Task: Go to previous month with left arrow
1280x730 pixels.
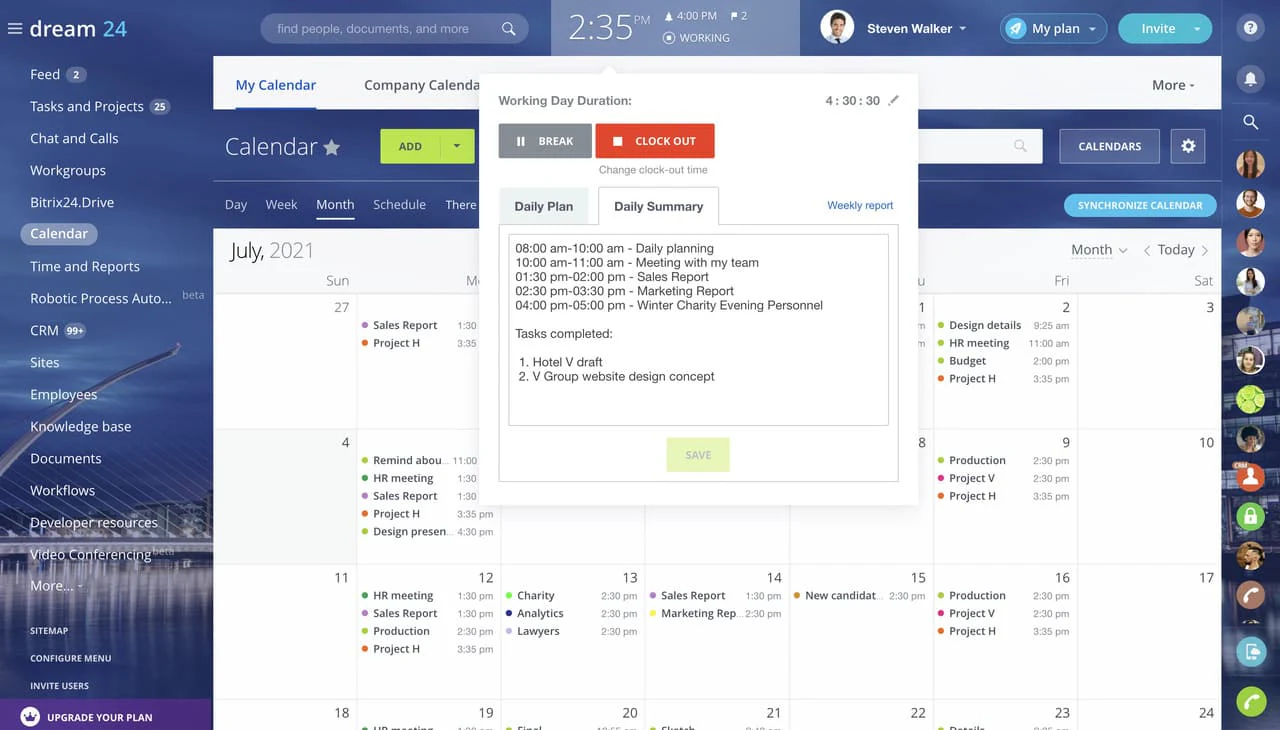Action: click(x=1147, y=250)
